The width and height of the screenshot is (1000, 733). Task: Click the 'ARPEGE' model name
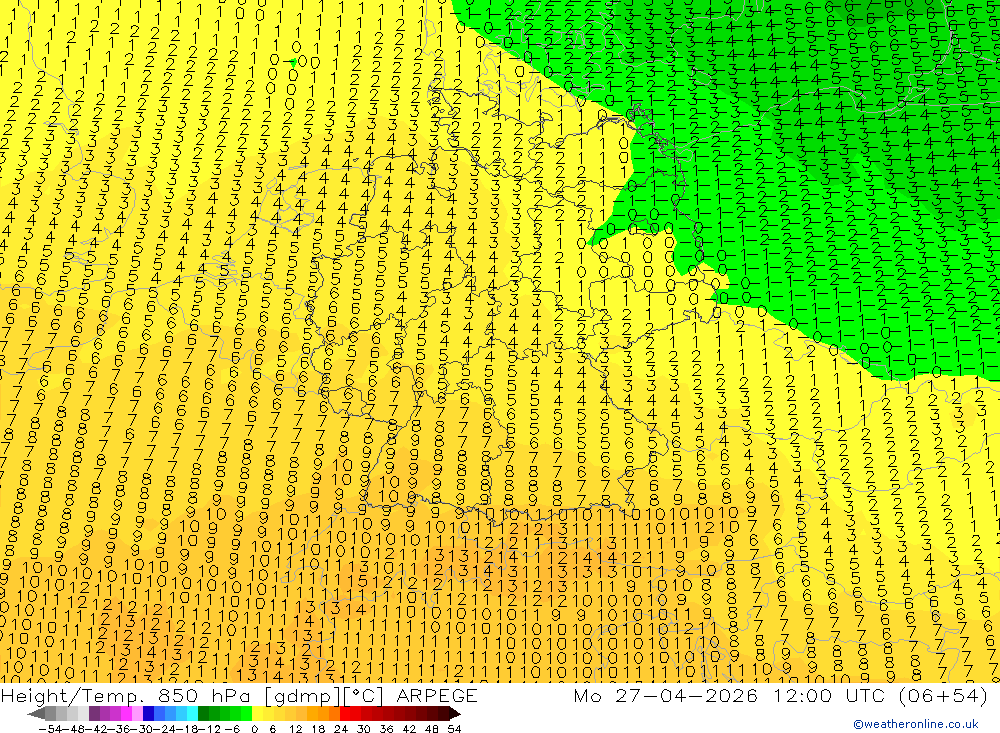pyautogui.click(x=437, y=695)
